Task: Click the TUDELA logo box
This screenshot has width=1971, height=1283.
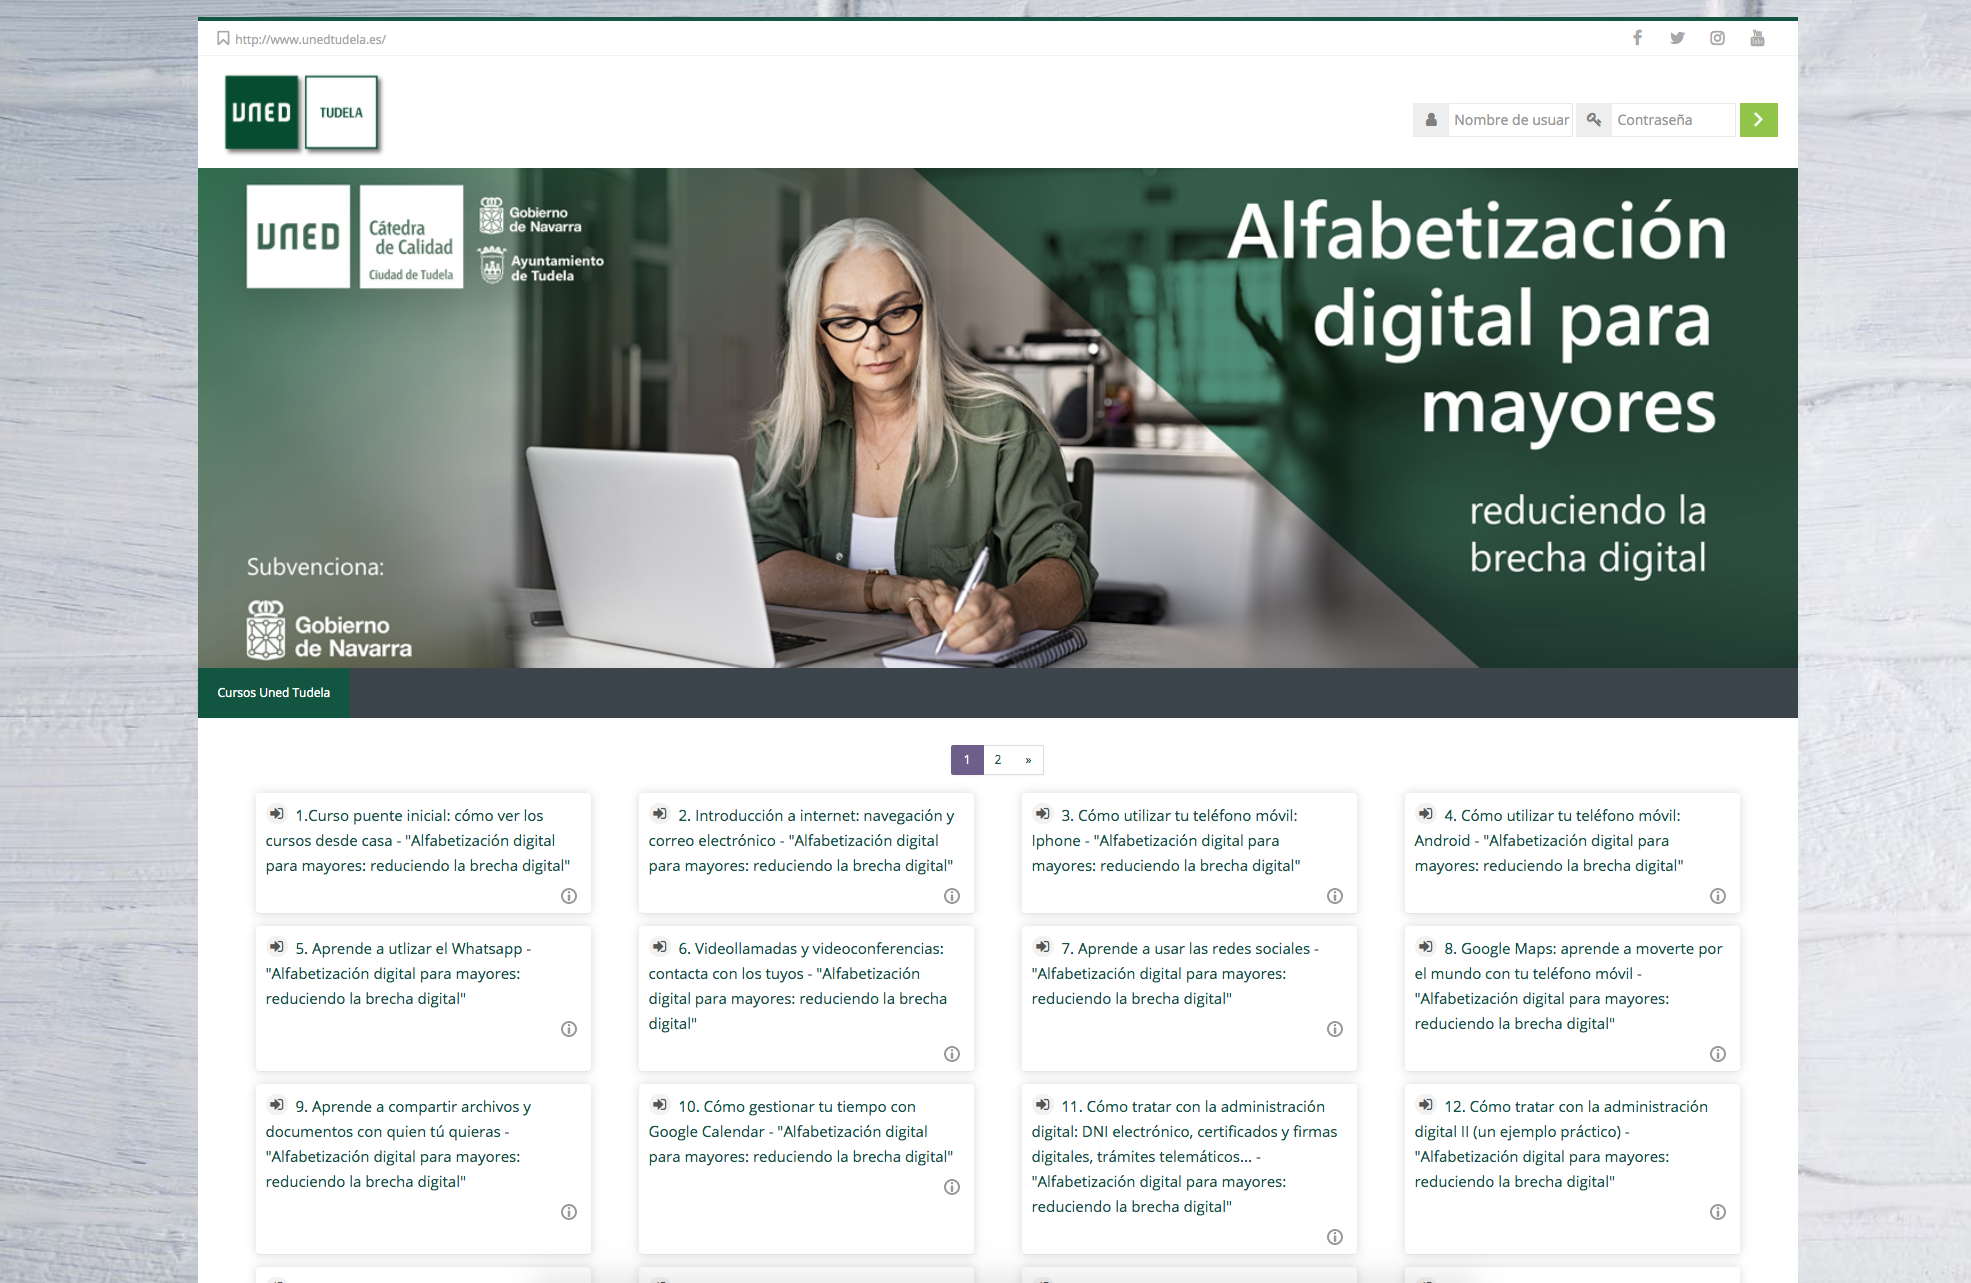Action: point(341,113)
